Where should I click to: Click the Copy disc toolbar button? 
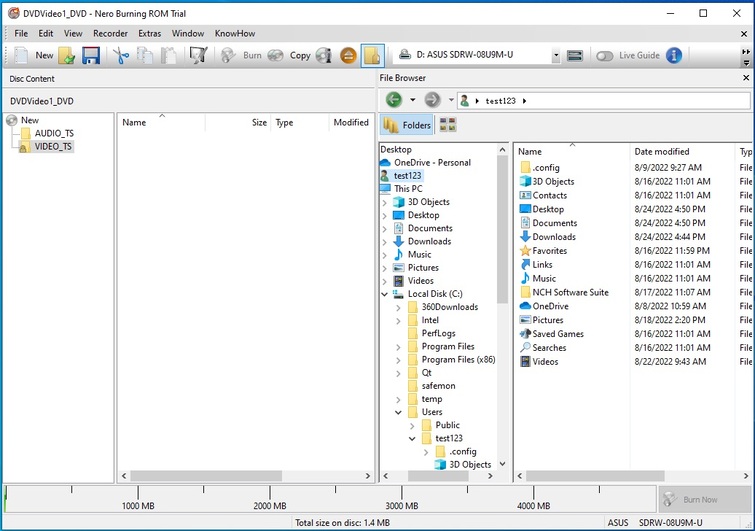(x=289, y=55)
